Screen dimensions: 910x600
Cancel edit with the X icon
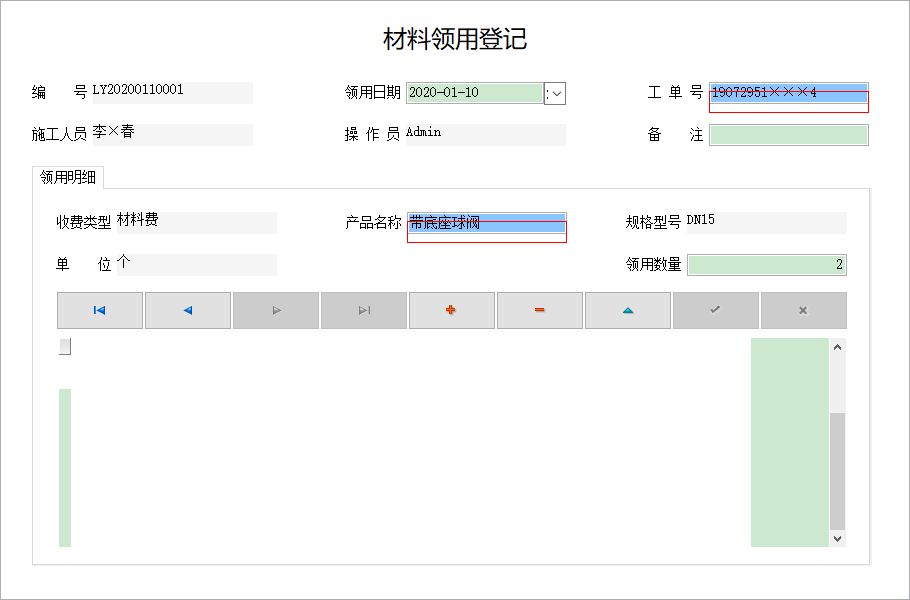click(804, 310)
